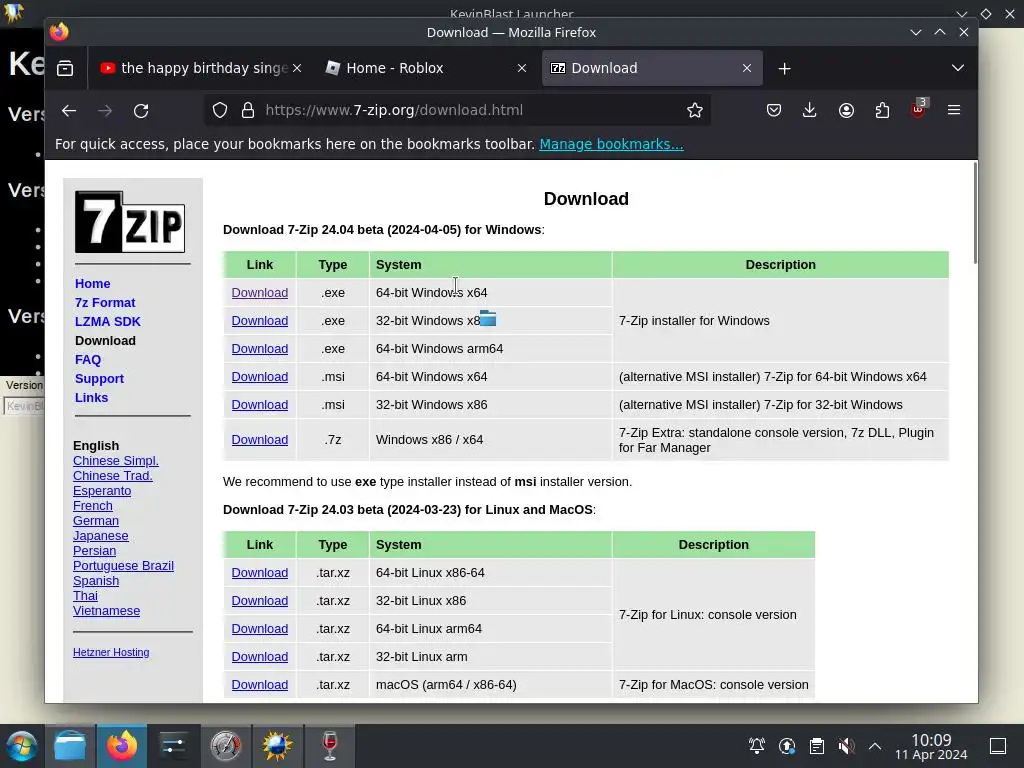1024x768 pixels.
Task: Click the Manage bookmarks link
Action: pos(611,144)
